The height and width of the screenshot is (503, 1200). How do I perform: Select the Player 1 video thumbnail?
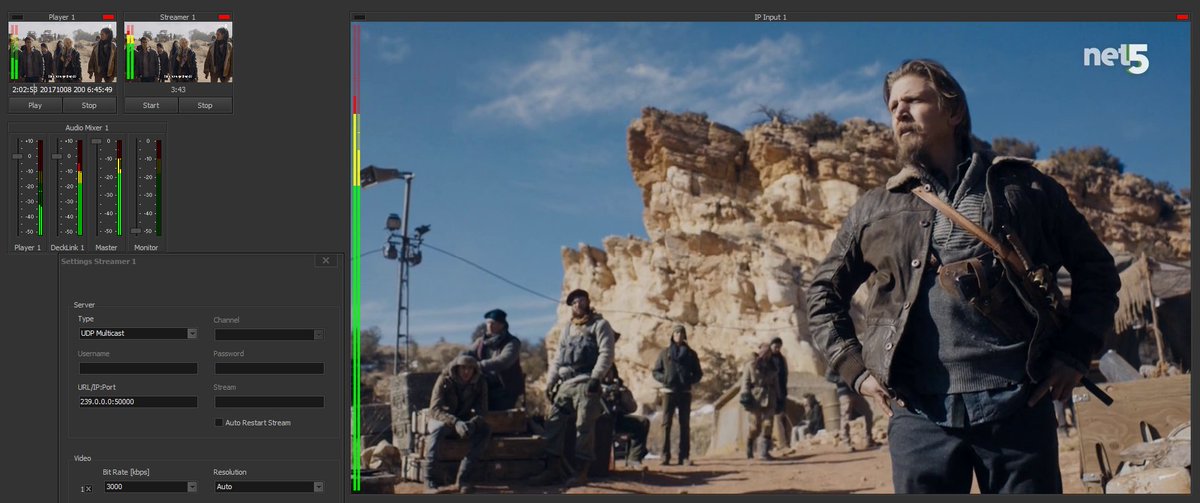click(63, 53)
